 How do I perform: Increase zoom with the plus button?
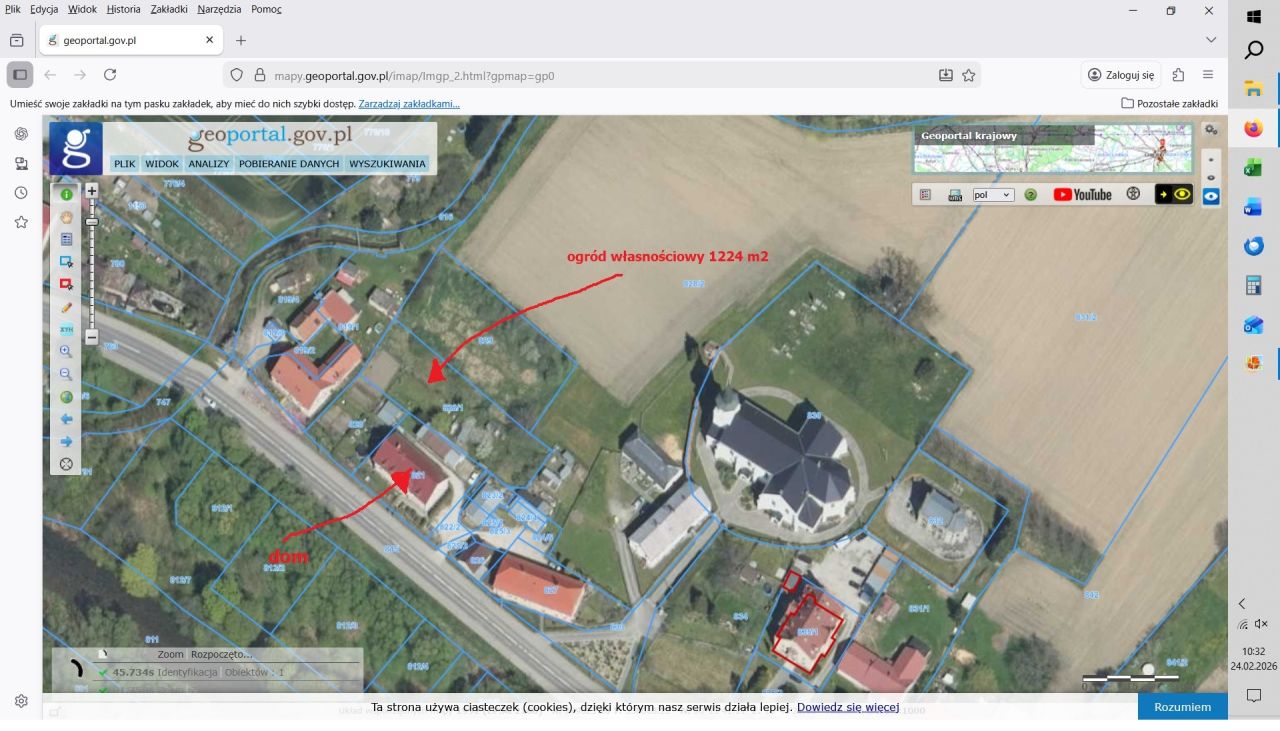(x=92, y=190)
